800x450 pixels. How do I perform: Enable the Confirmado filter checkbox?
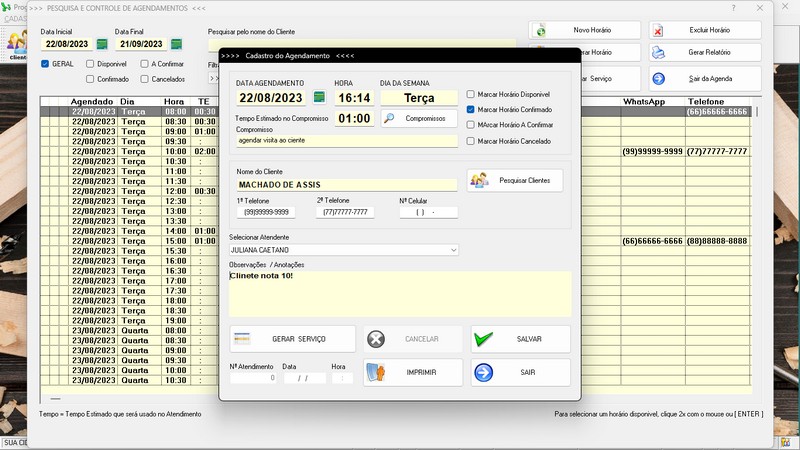pos(90,79)
